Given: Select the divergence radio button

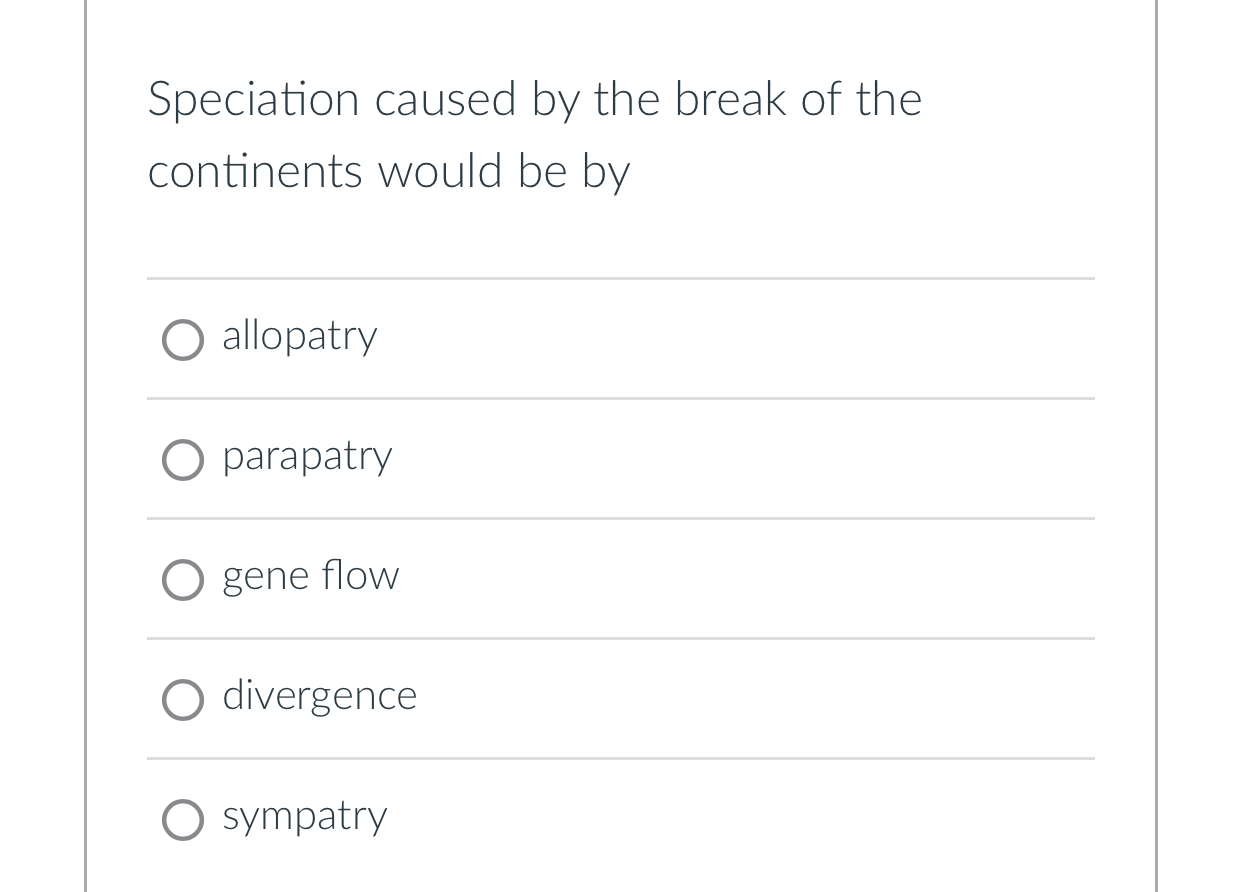Looking at the screenshot, I should [183, 700].
